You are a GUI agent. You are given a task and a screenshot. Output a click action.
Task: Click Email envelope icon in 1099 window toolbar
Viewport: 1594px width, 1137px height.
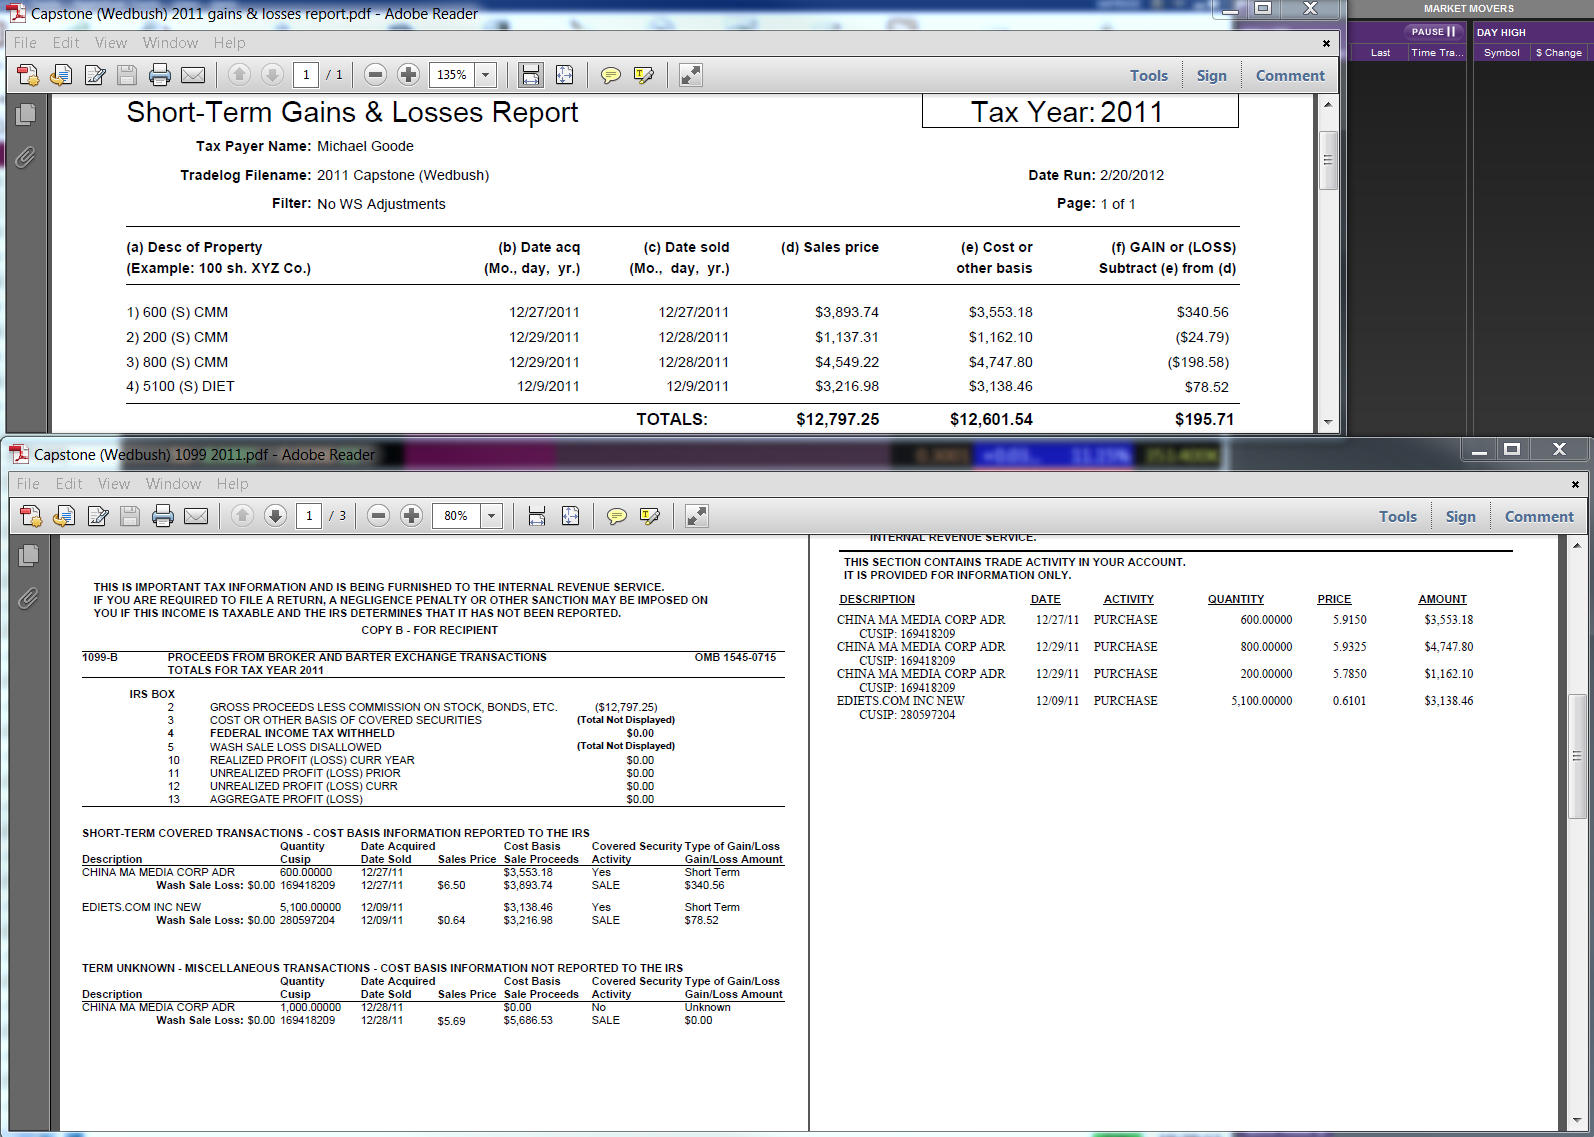point(196,516)
